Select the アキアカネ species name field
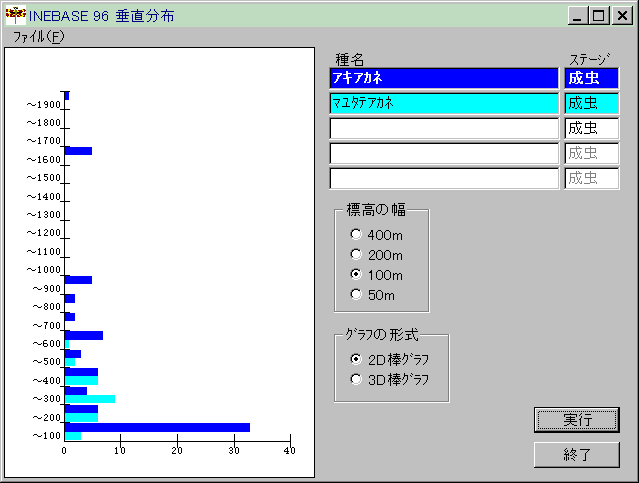639x483 pixels. click(443, 78)
